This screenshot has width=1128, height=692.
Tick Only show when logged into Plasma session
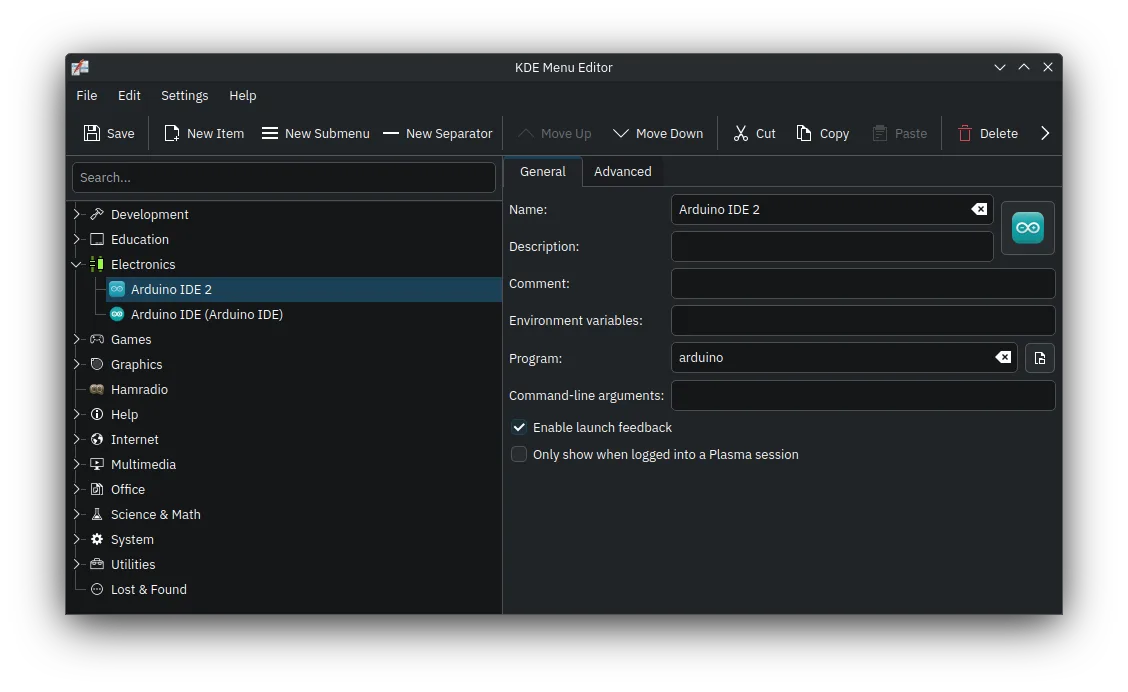519,455
